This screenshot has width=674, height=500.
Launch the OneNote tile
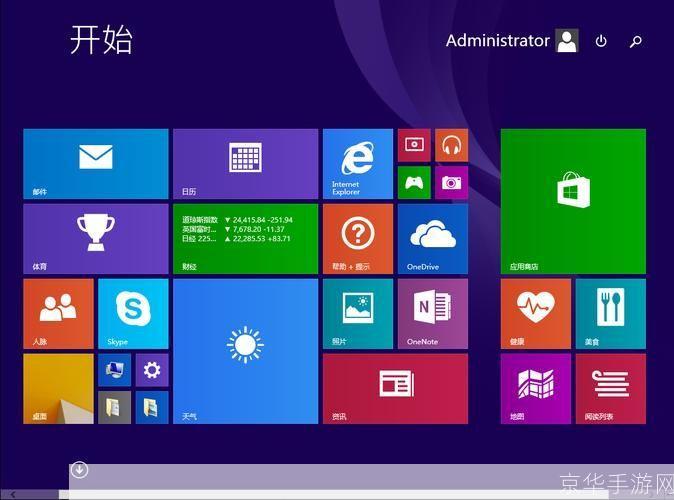(433, 314)
